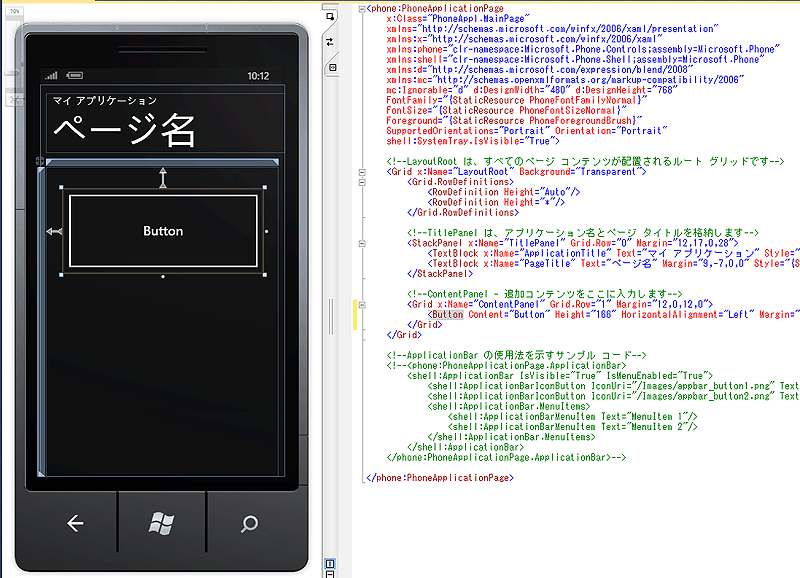800x578 pixels.
Task: Tap the phone's search magnifier button
Action: (x=249, y=523)
